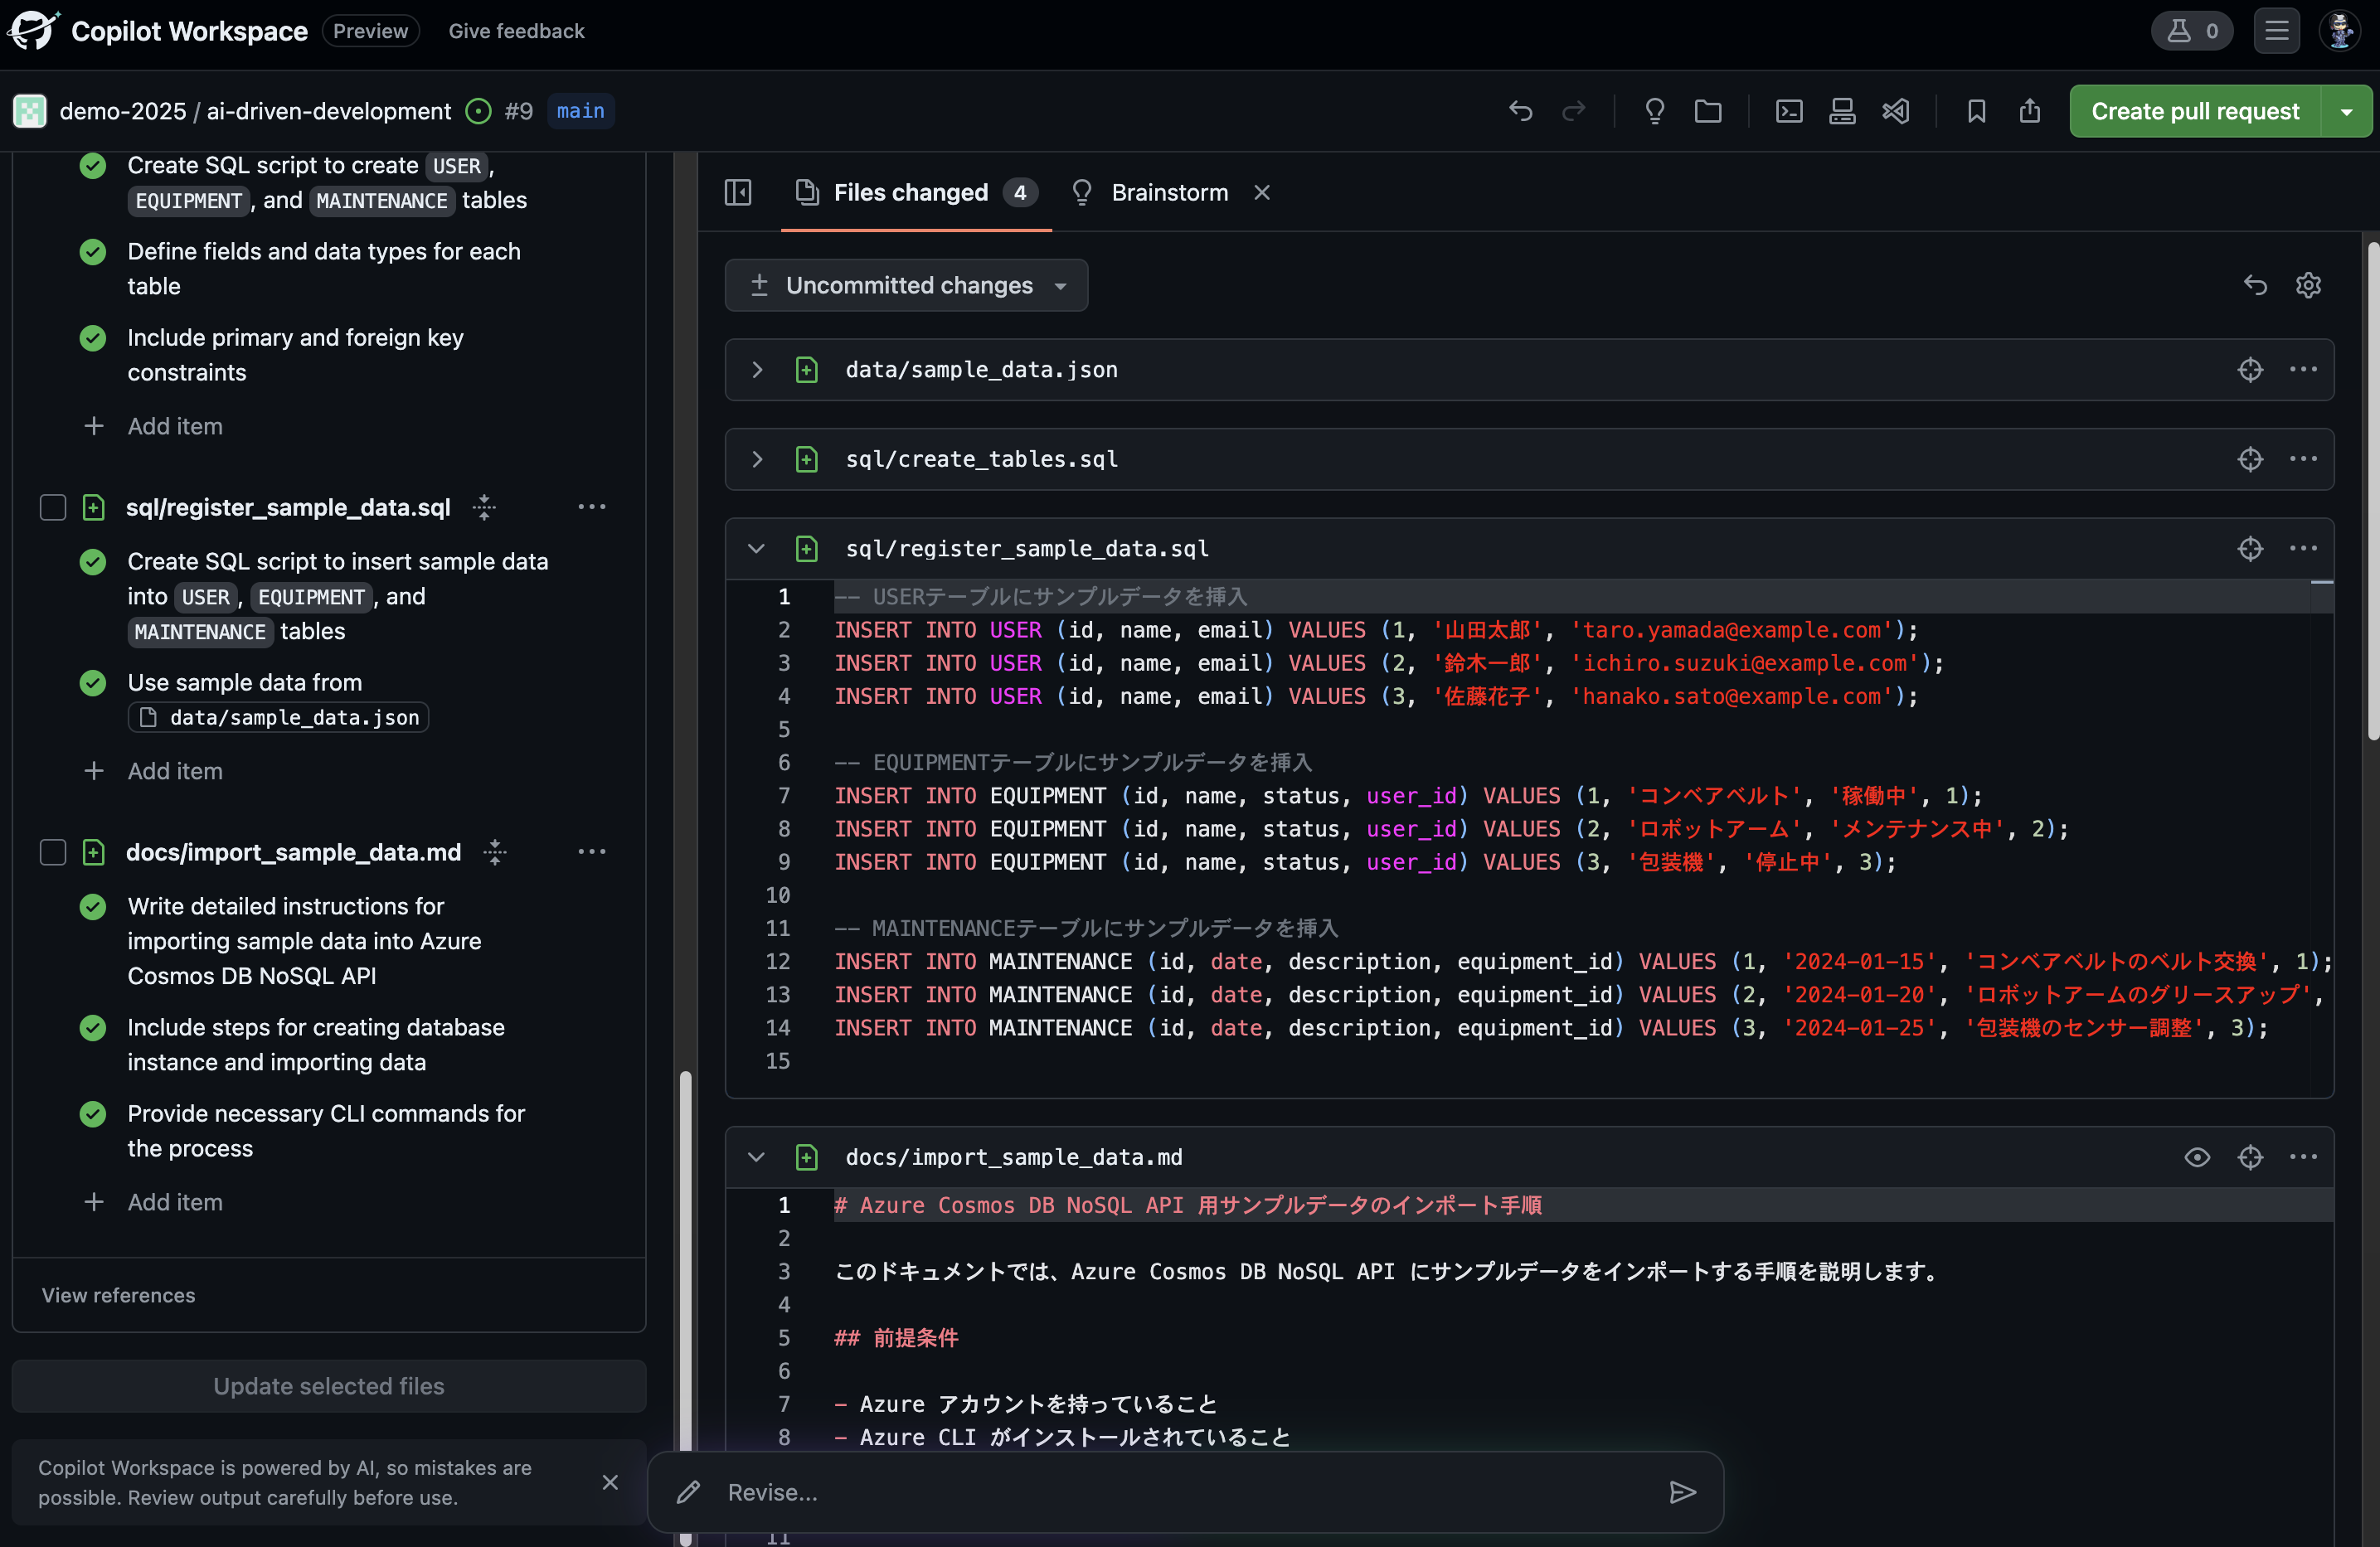Open Codespace computer icon in toolbar

point(1842,111)
